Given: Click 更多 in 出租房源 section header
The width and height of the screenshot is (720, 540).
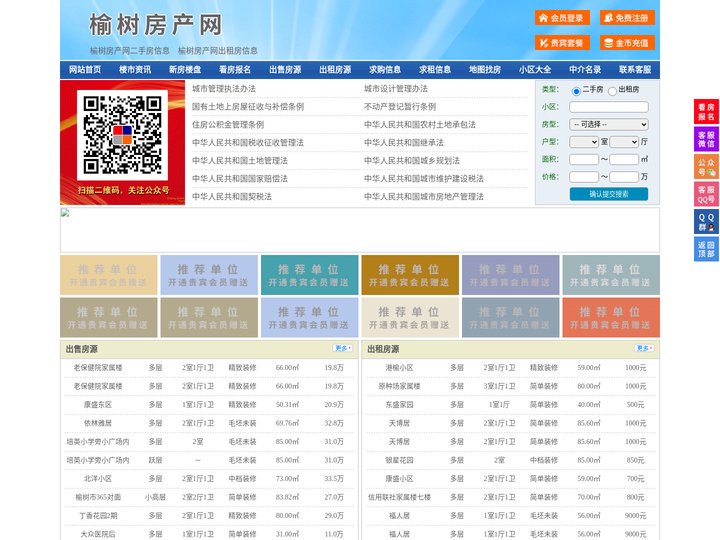Looking at the screenshot, I should coord(644,349).
